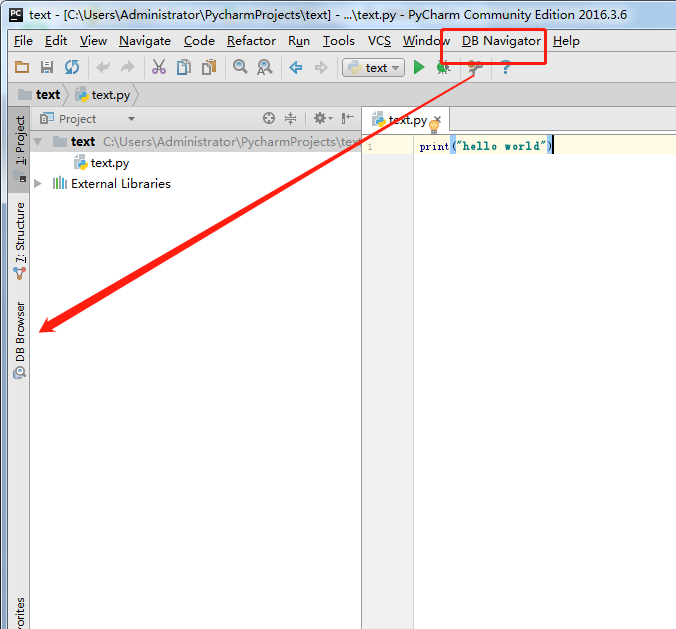This screenshot has width=676, height=629.
Task: Click the Undo arrow icon
Action: 103,68
